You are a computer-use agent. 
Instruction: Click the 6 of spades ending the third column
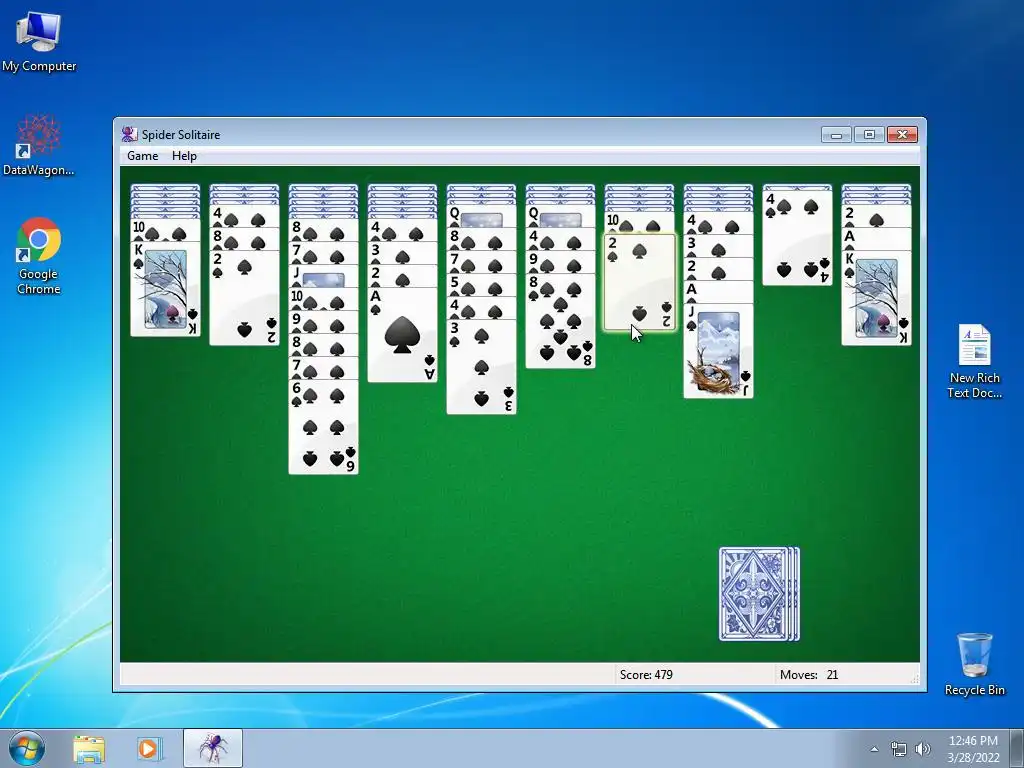323,426
